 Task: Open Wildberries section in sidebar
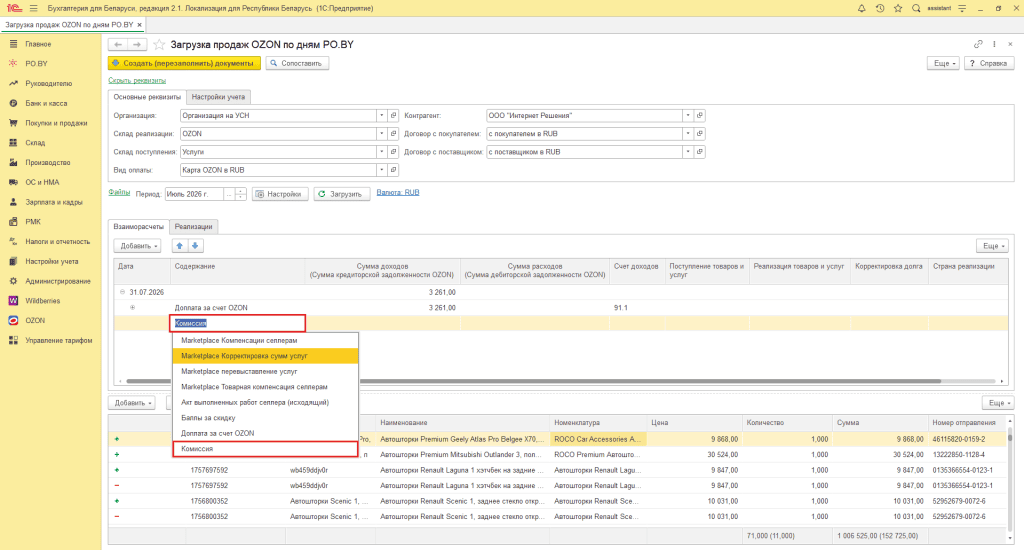point(42,301)
